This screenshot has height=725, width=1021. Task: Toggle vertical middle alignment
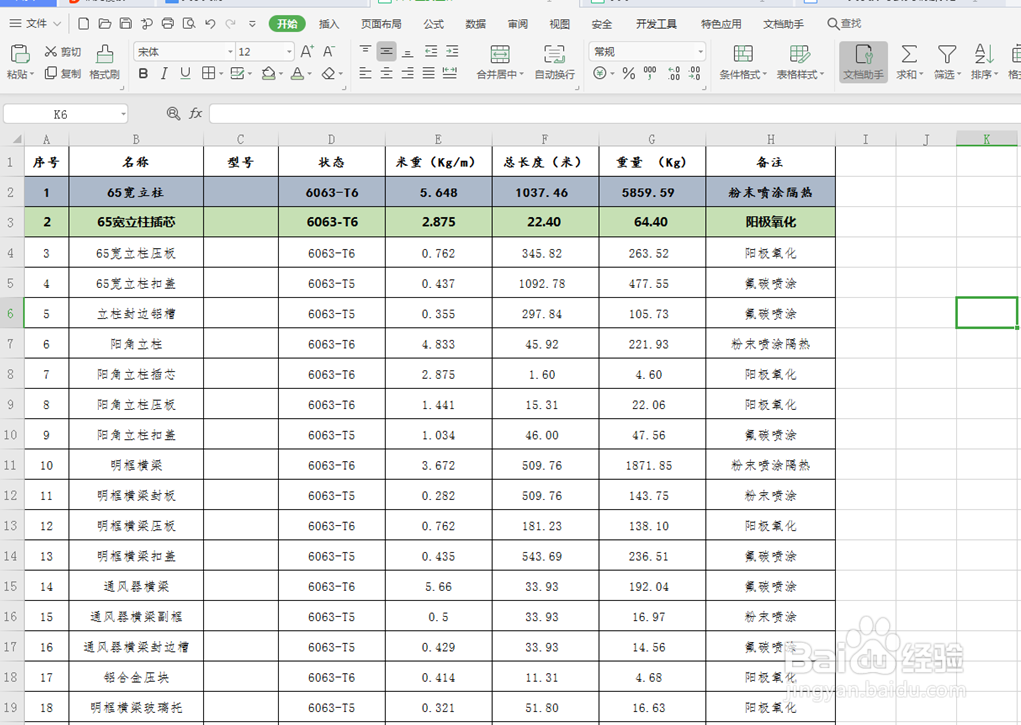click(x=386, y=51)
